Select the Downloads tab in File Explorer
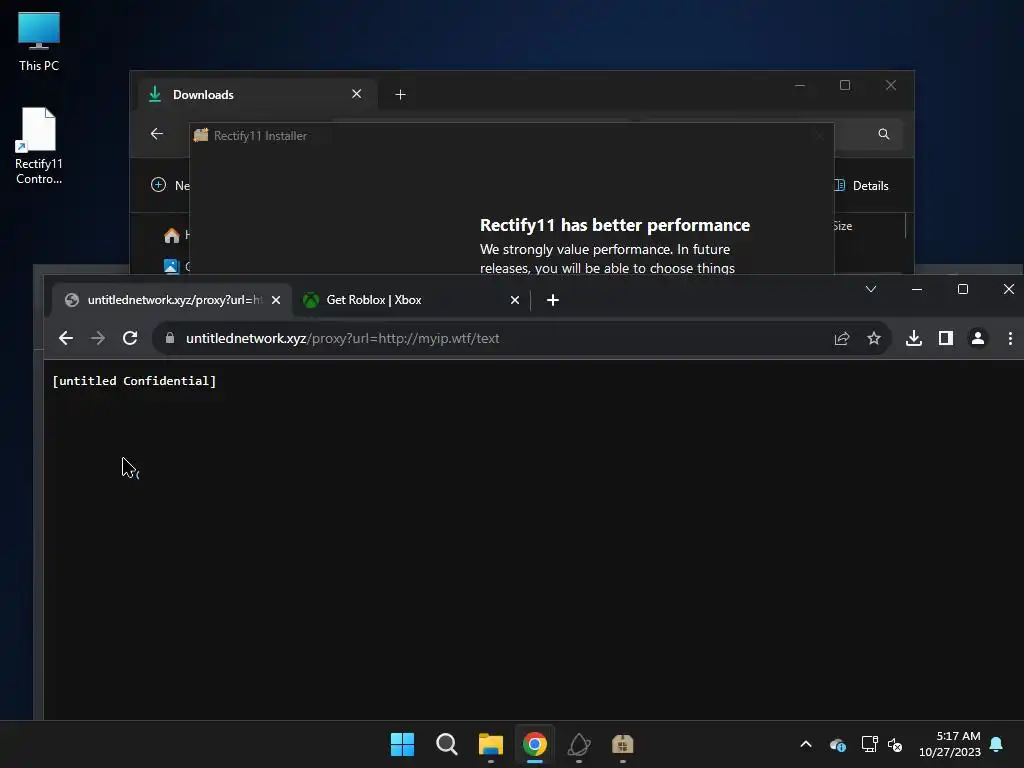The image size is (1024, 768). pos(257,95)
